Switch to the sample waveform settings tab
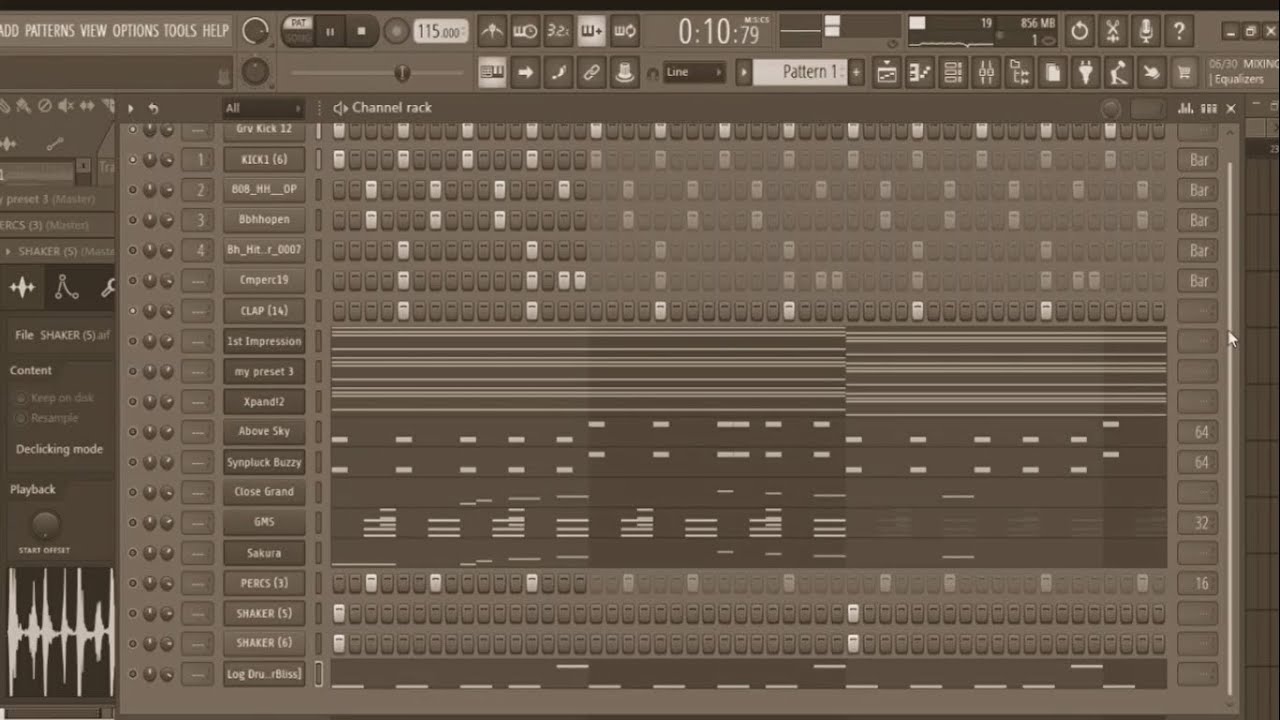Screen dimensions: 1280x720 click(x=22, y=288)
